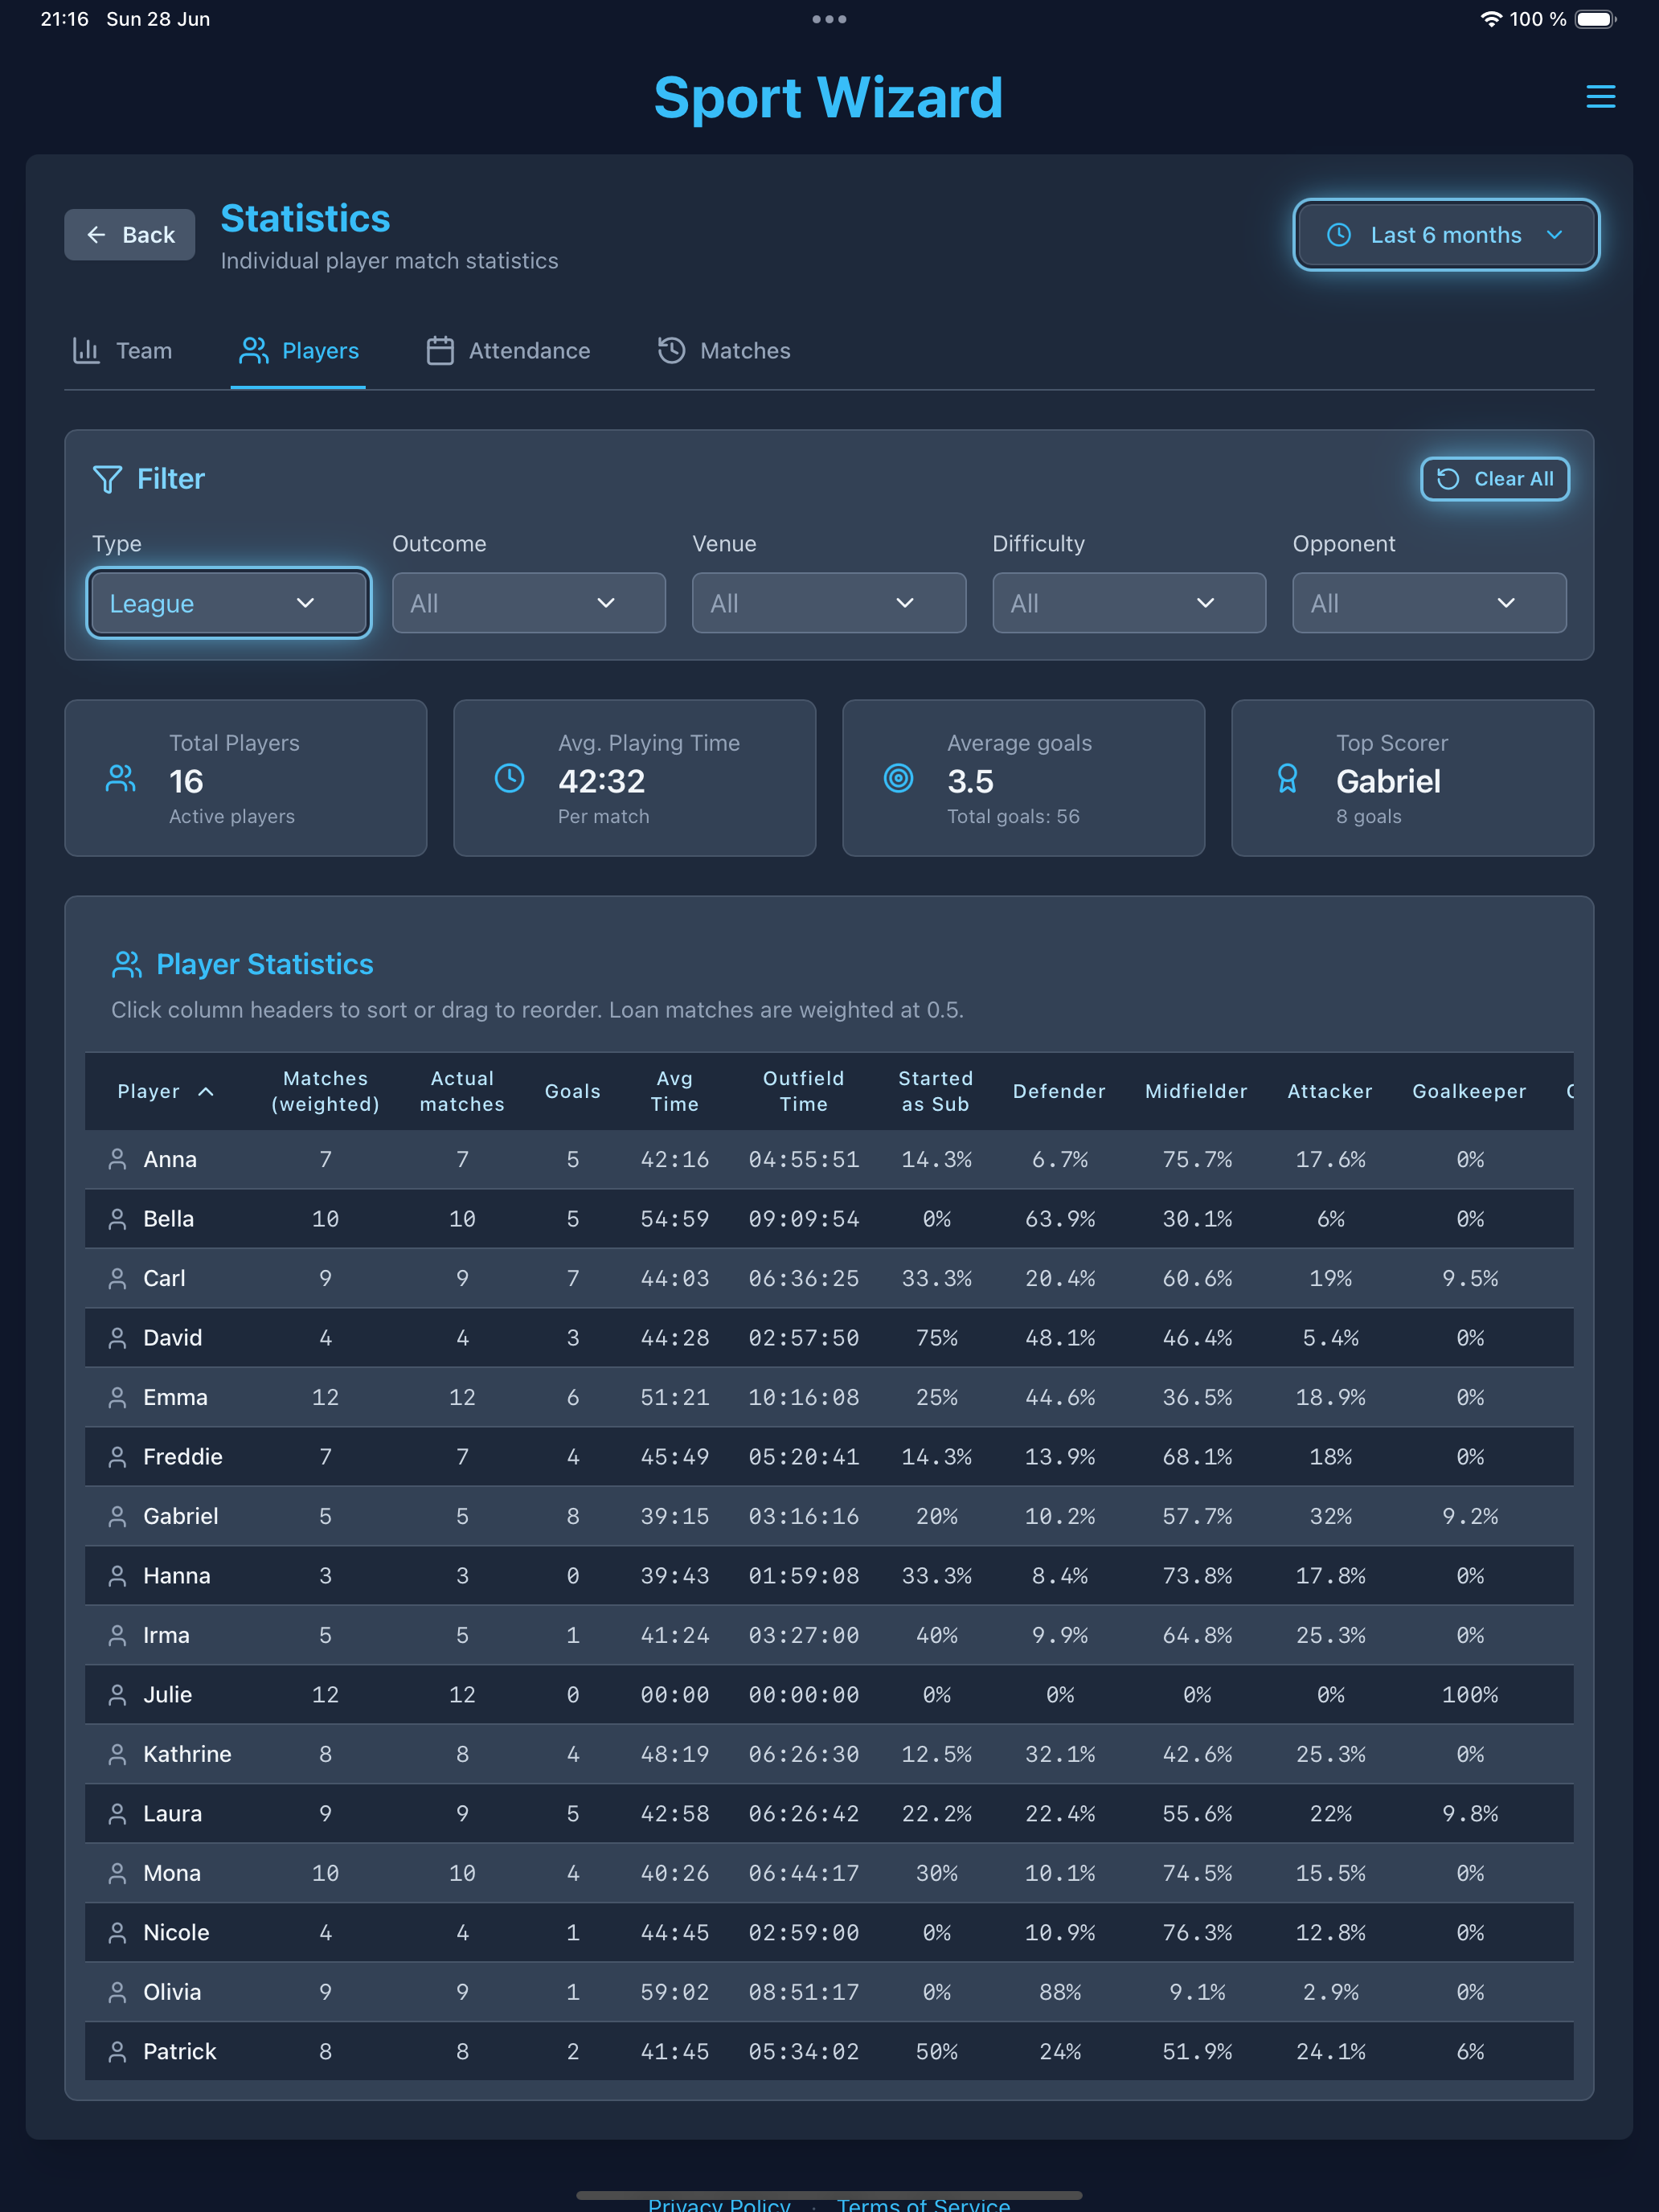Screen dimensions: 1659x2212
Task: Click Total goals: 56 text
Action: [1013, 816]
